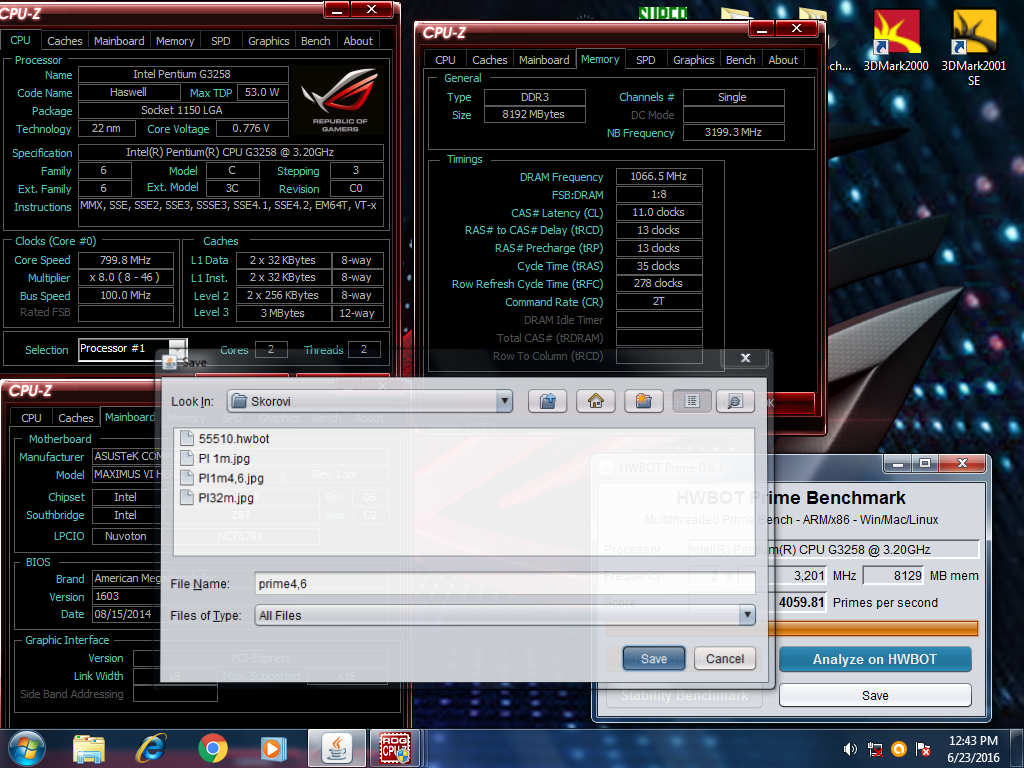Expand the Look In folder dropdown
Image resolution: width=1024 pixels, height=768 pixels.
[x=504, y=401]
